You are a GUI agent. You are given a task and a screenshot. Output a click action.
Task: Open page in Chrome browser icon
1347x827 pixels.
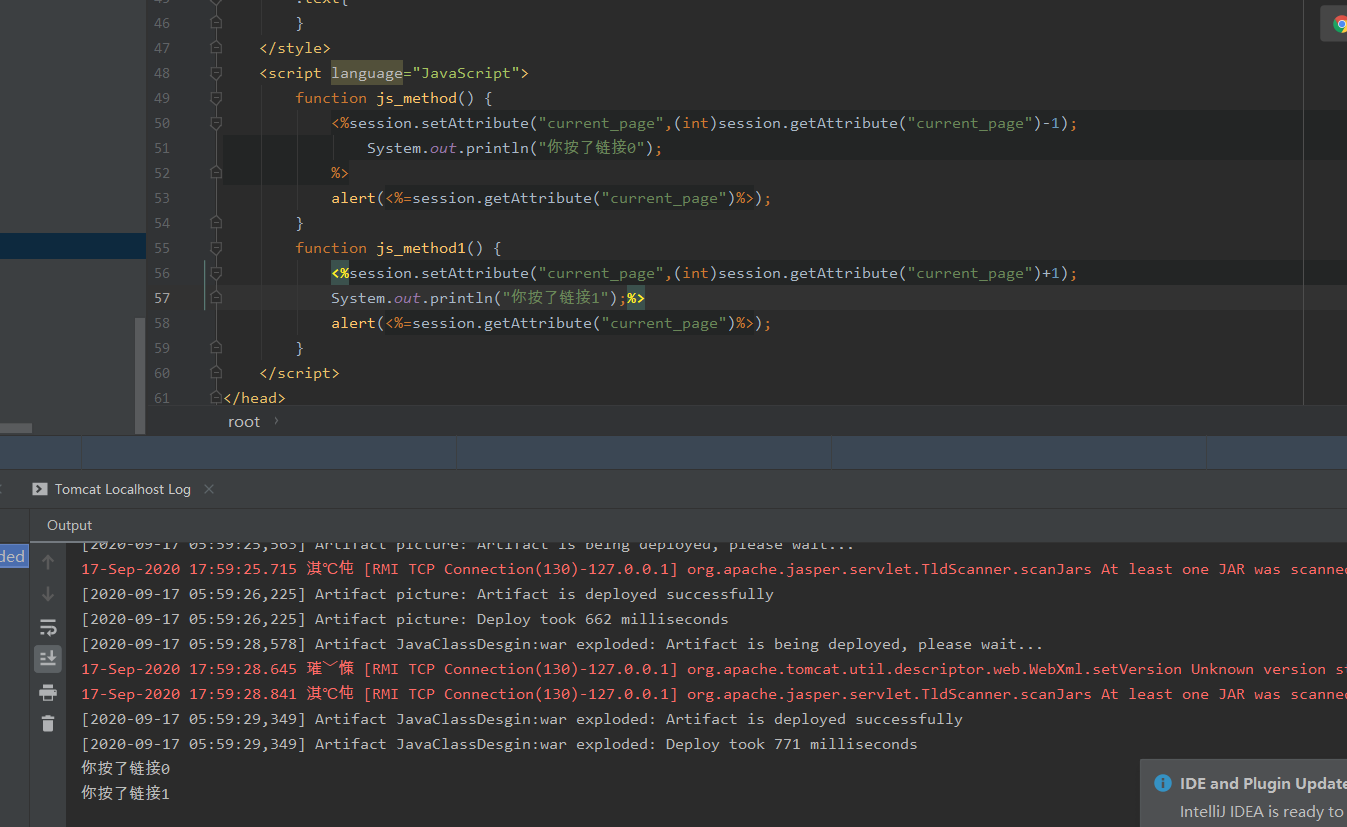[1340, 24]
